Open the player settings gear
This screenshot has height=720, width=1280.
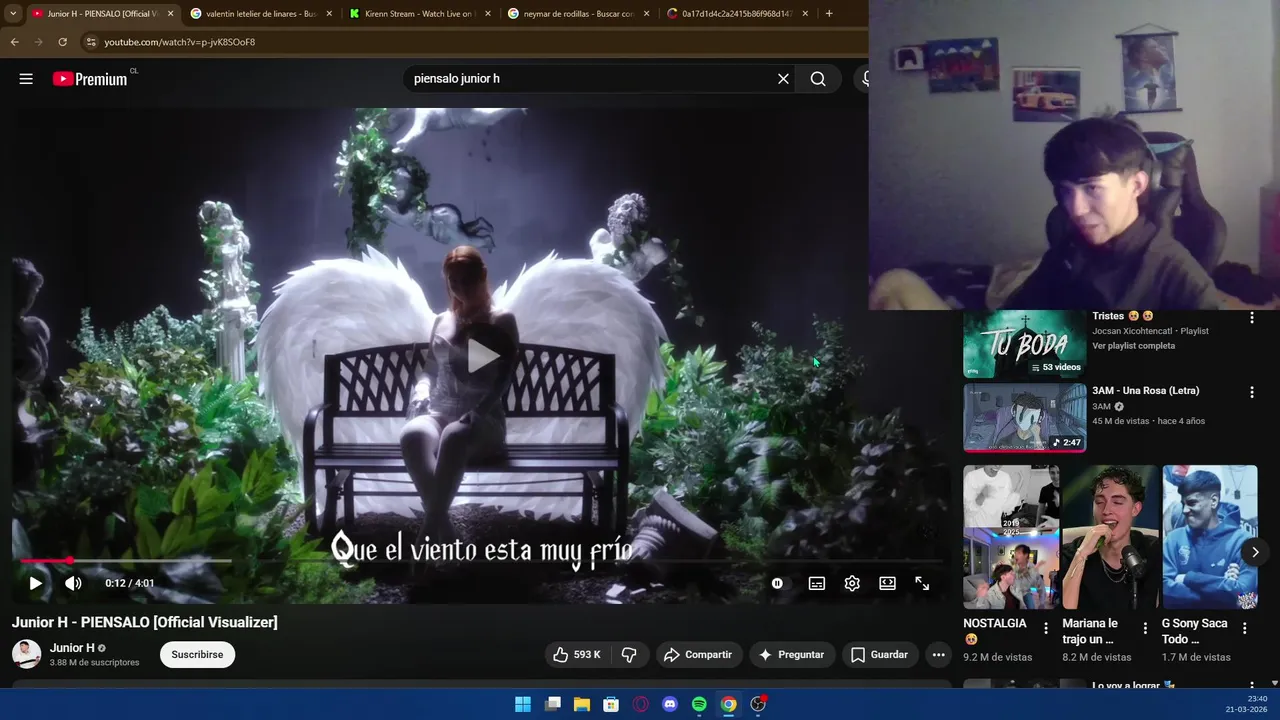click(x=852, y=583)
